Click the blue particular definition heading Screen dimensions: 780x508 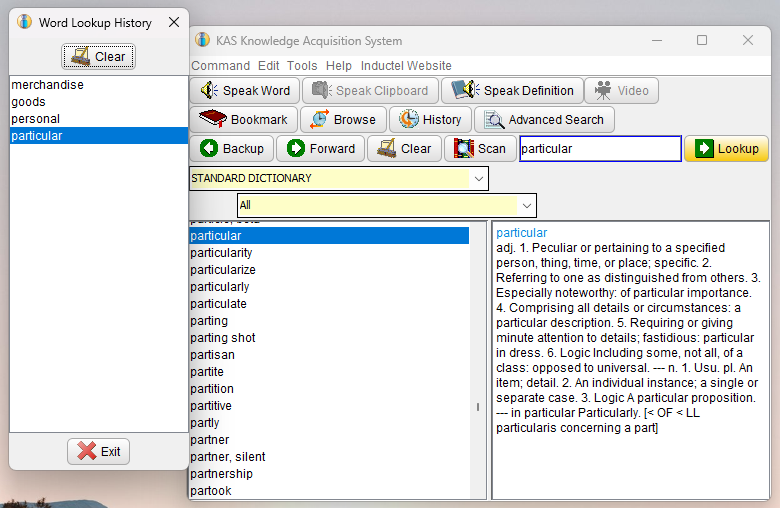[x=521, y=232]
